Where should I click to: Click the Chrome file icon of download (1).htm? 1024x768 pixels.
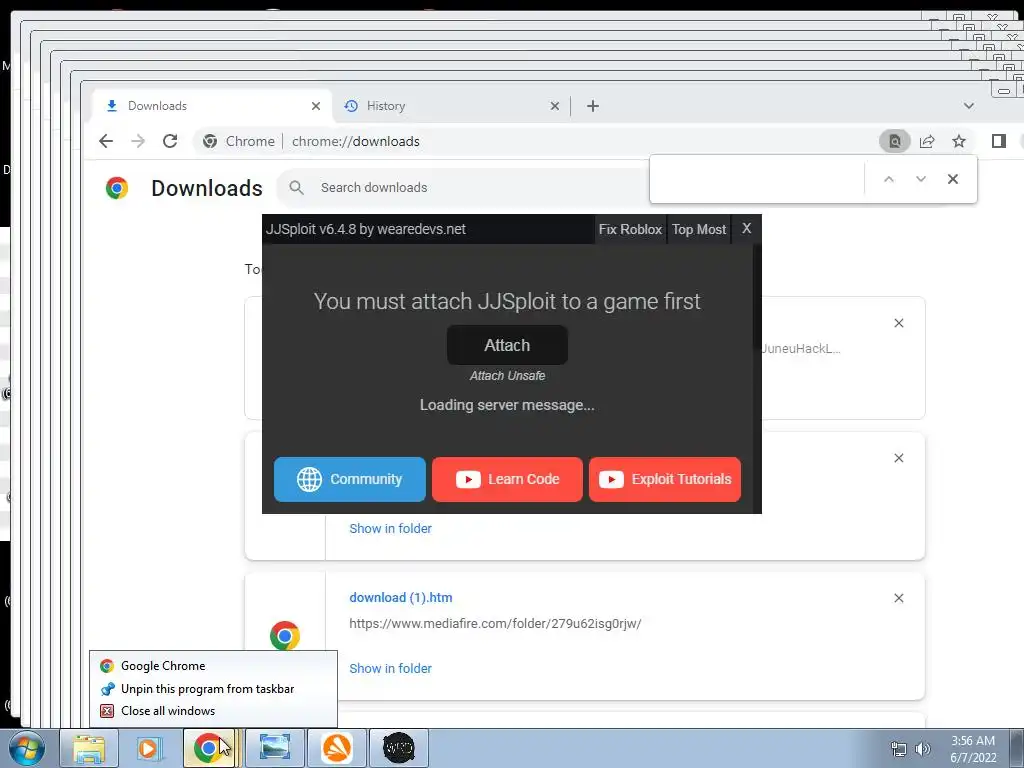tap(285, 636)
